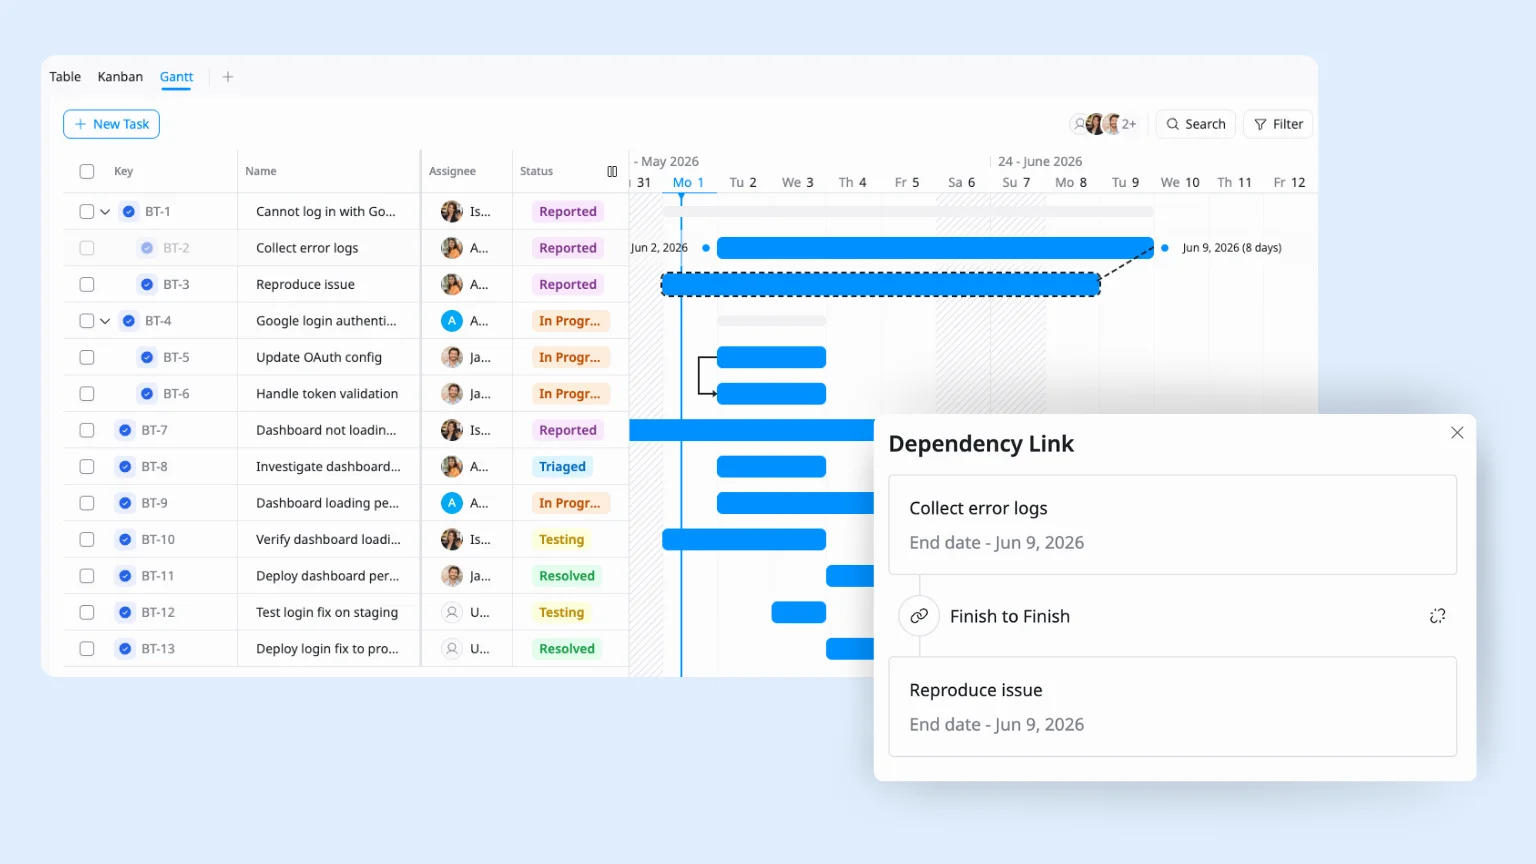1536x864 pixels.
Task: Open Testing status for Test login fix on staging
Action: pos(562,612)
